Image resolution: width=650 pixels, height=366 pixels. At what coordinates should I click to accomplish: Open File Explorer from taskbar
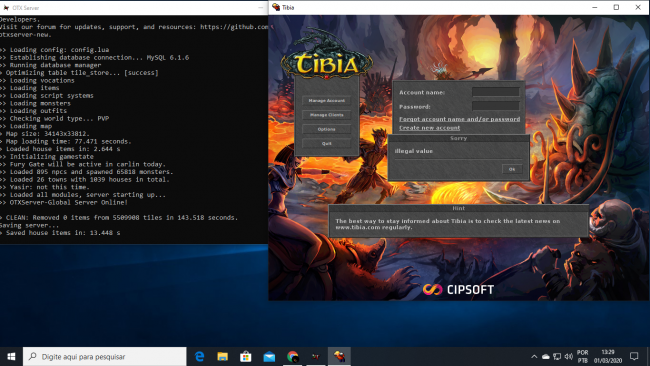coord(223,356)
